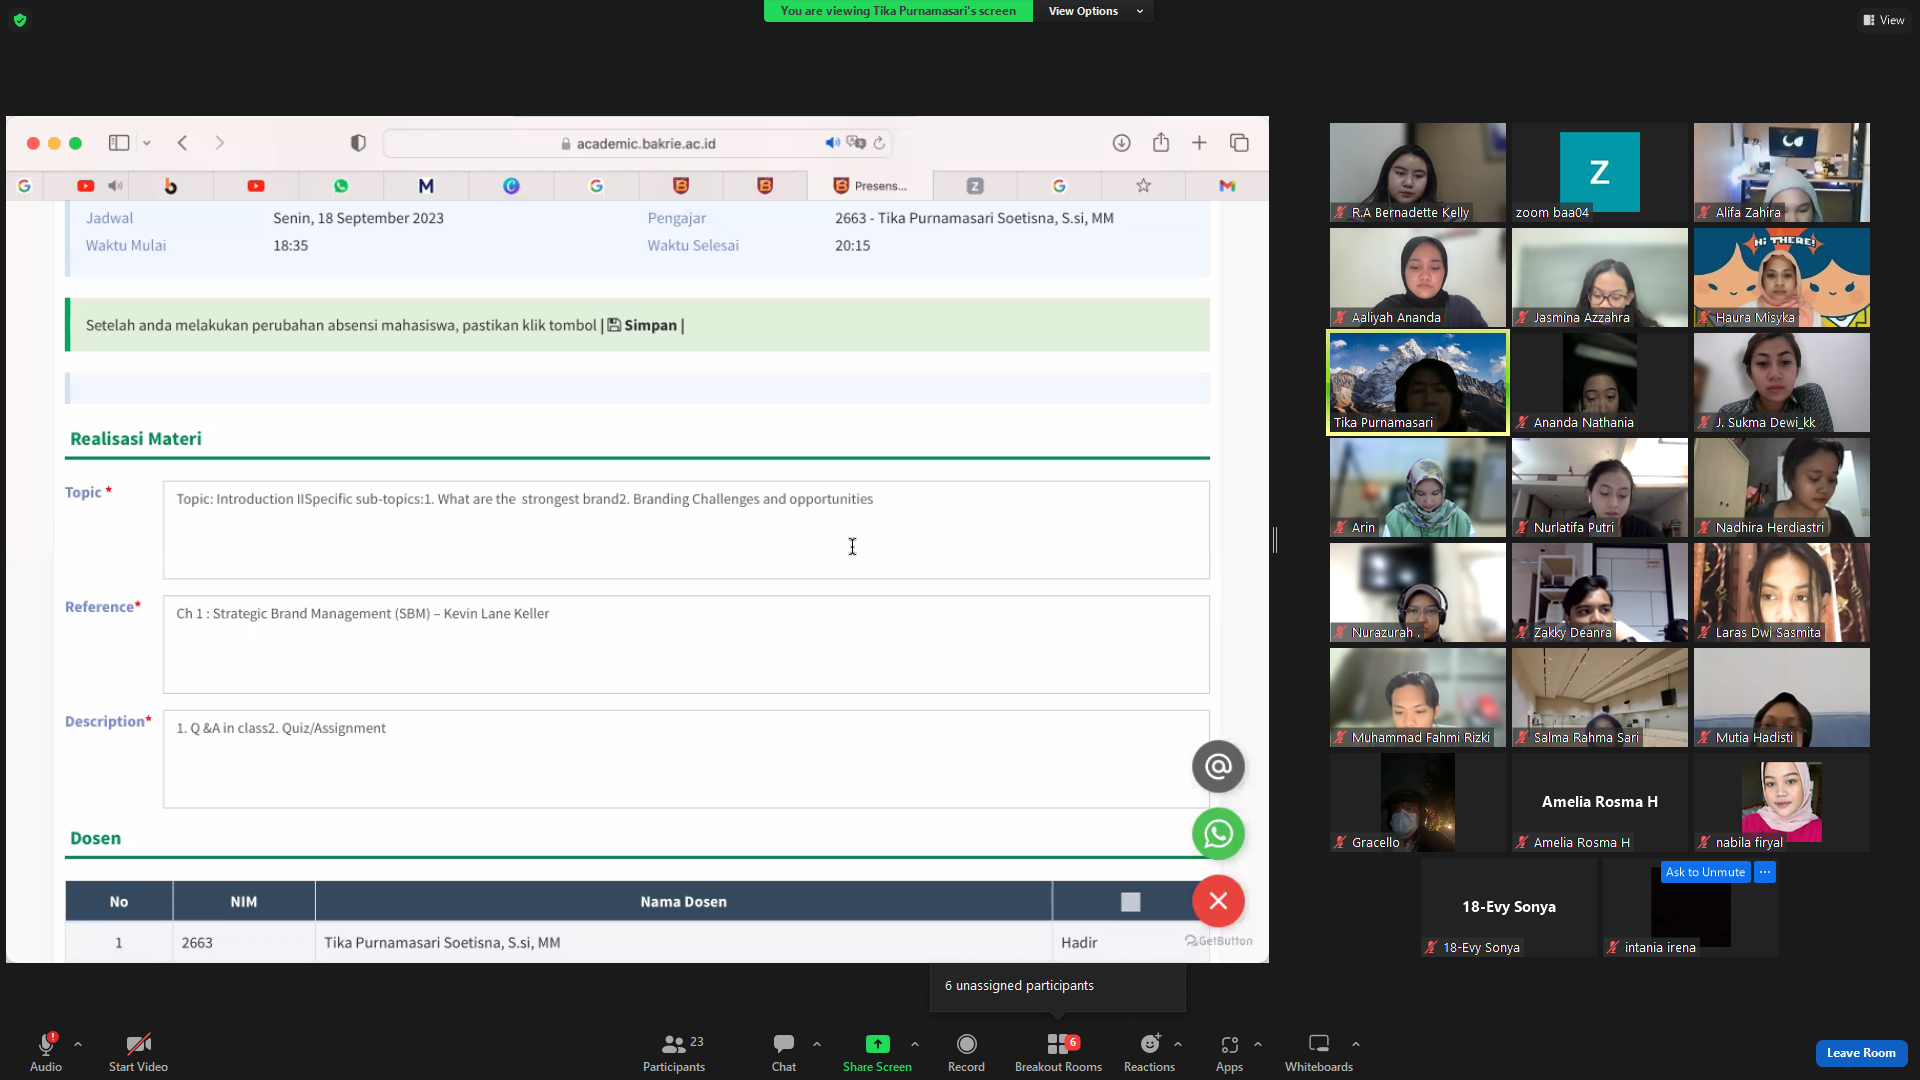1920x1080 pixels.
Task: Open Safari sidebar dropdown chevron
Action: pyautogui.click(x=147, y=143)
